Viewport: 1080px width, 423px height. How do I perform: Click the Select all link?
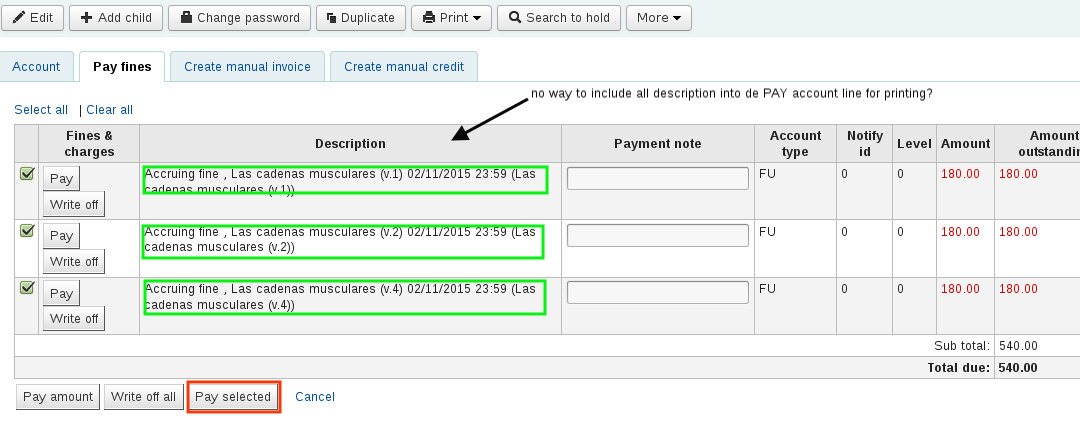(x=41, y=110)
